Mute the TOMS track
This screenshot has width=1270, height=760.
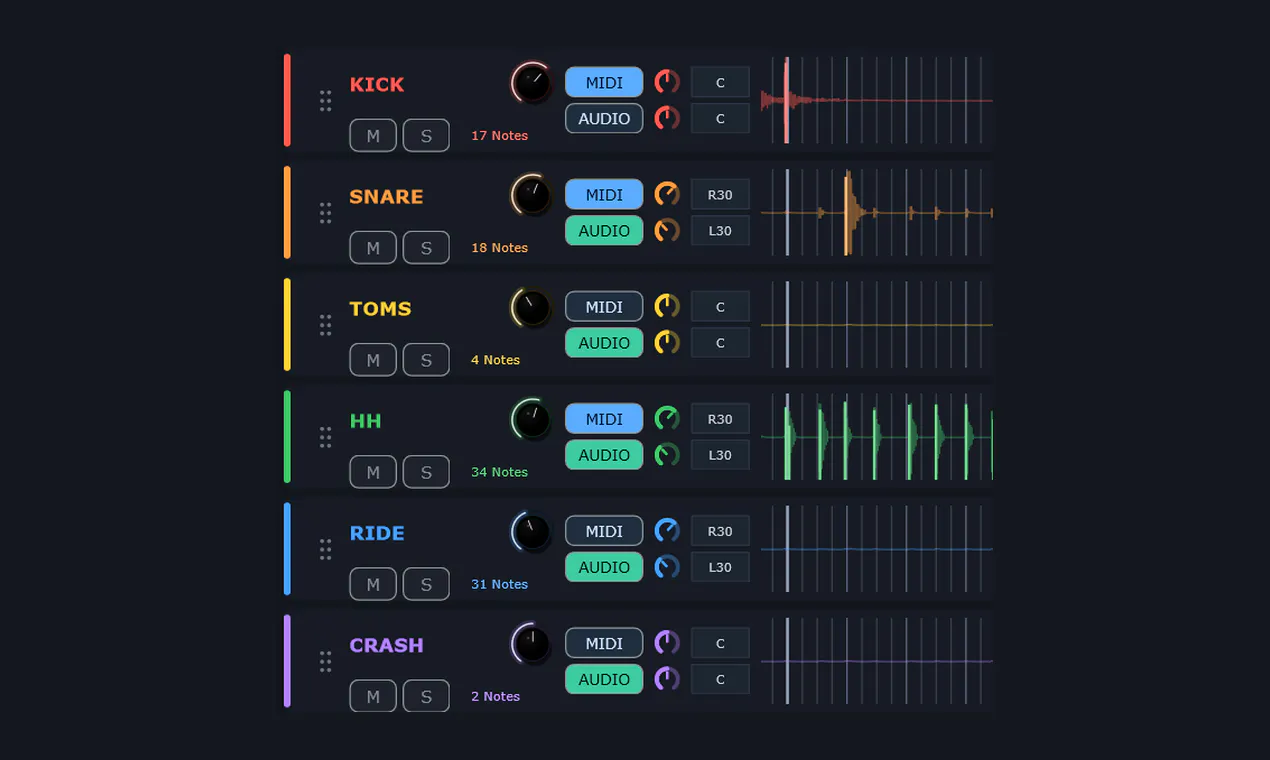pyautogui.click(x=373, y=360)
